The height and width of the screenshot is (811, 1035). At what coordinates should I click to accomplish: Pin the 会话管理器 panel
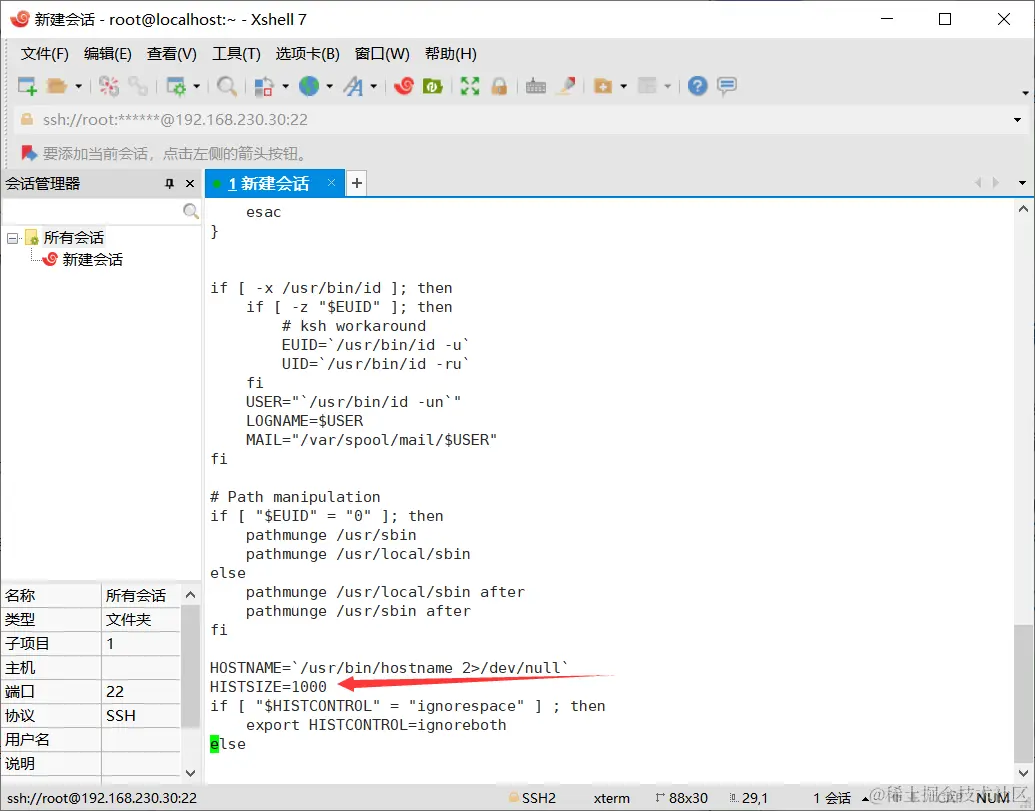[169, 183]
